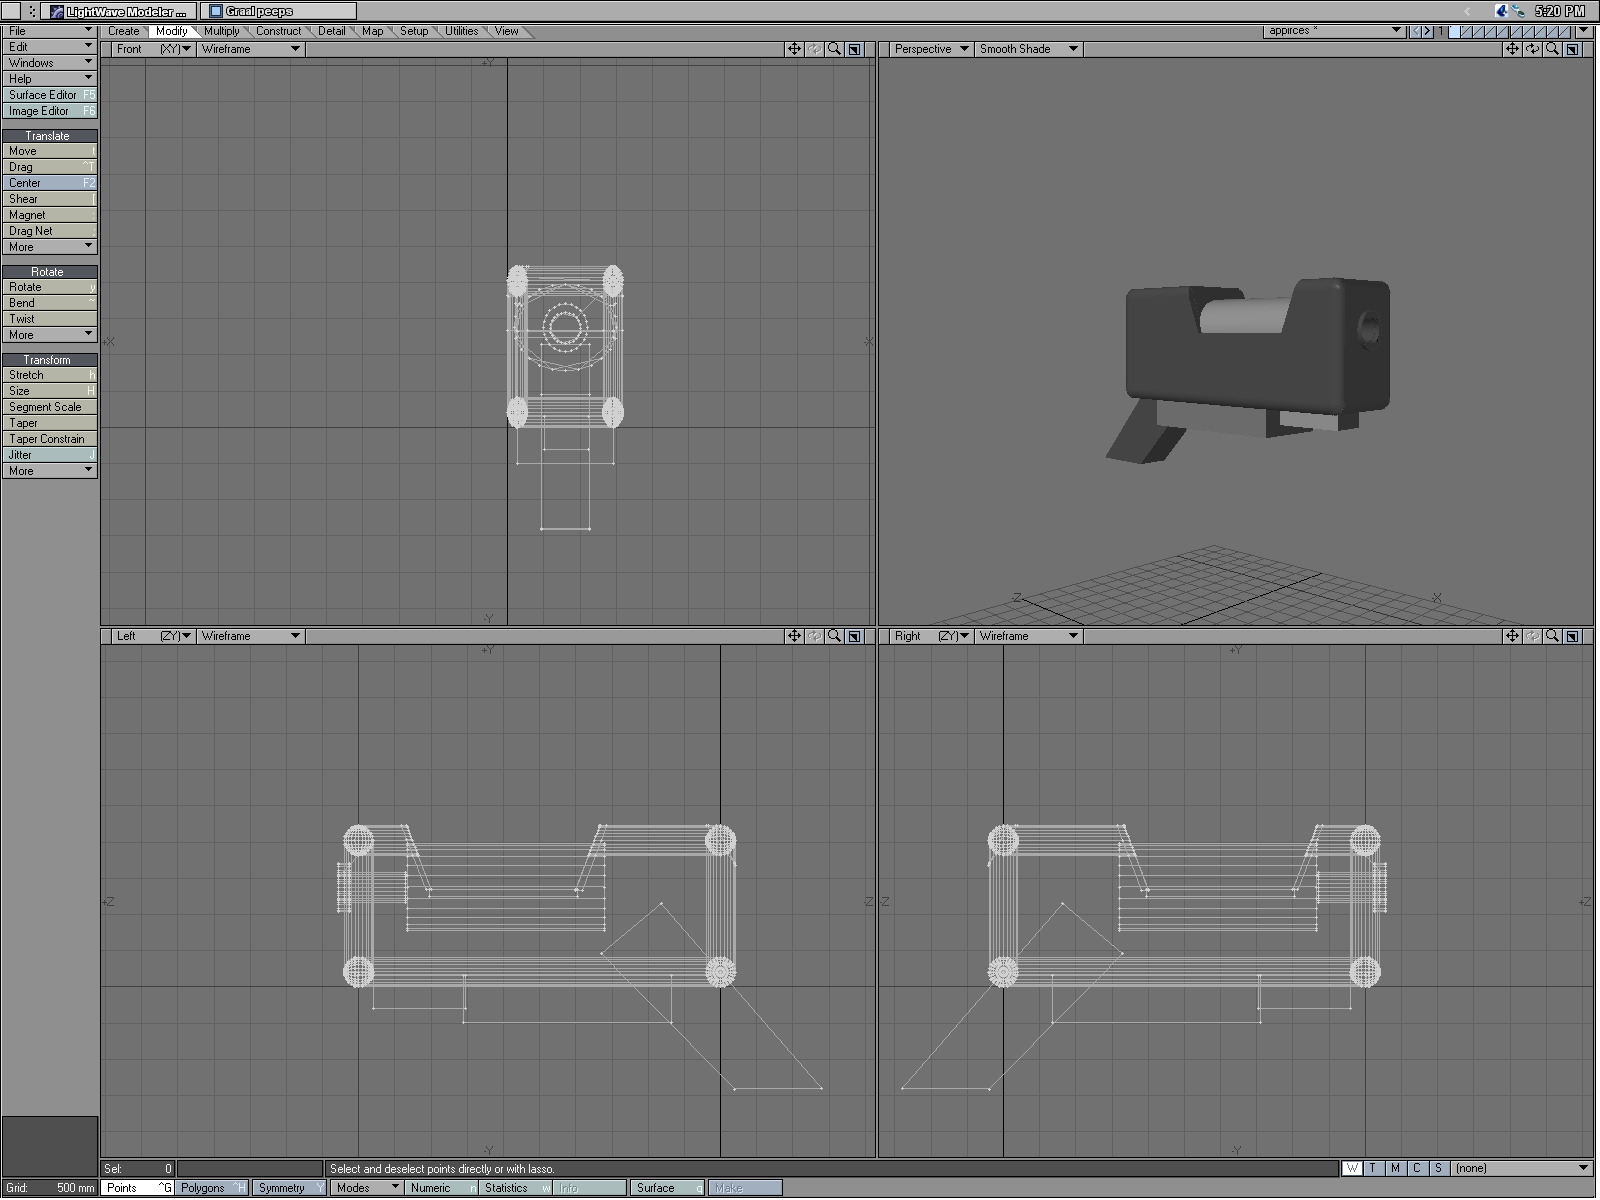Maximize the Left viewport with corner icon

pyautogui.click(x=854, y=636)
